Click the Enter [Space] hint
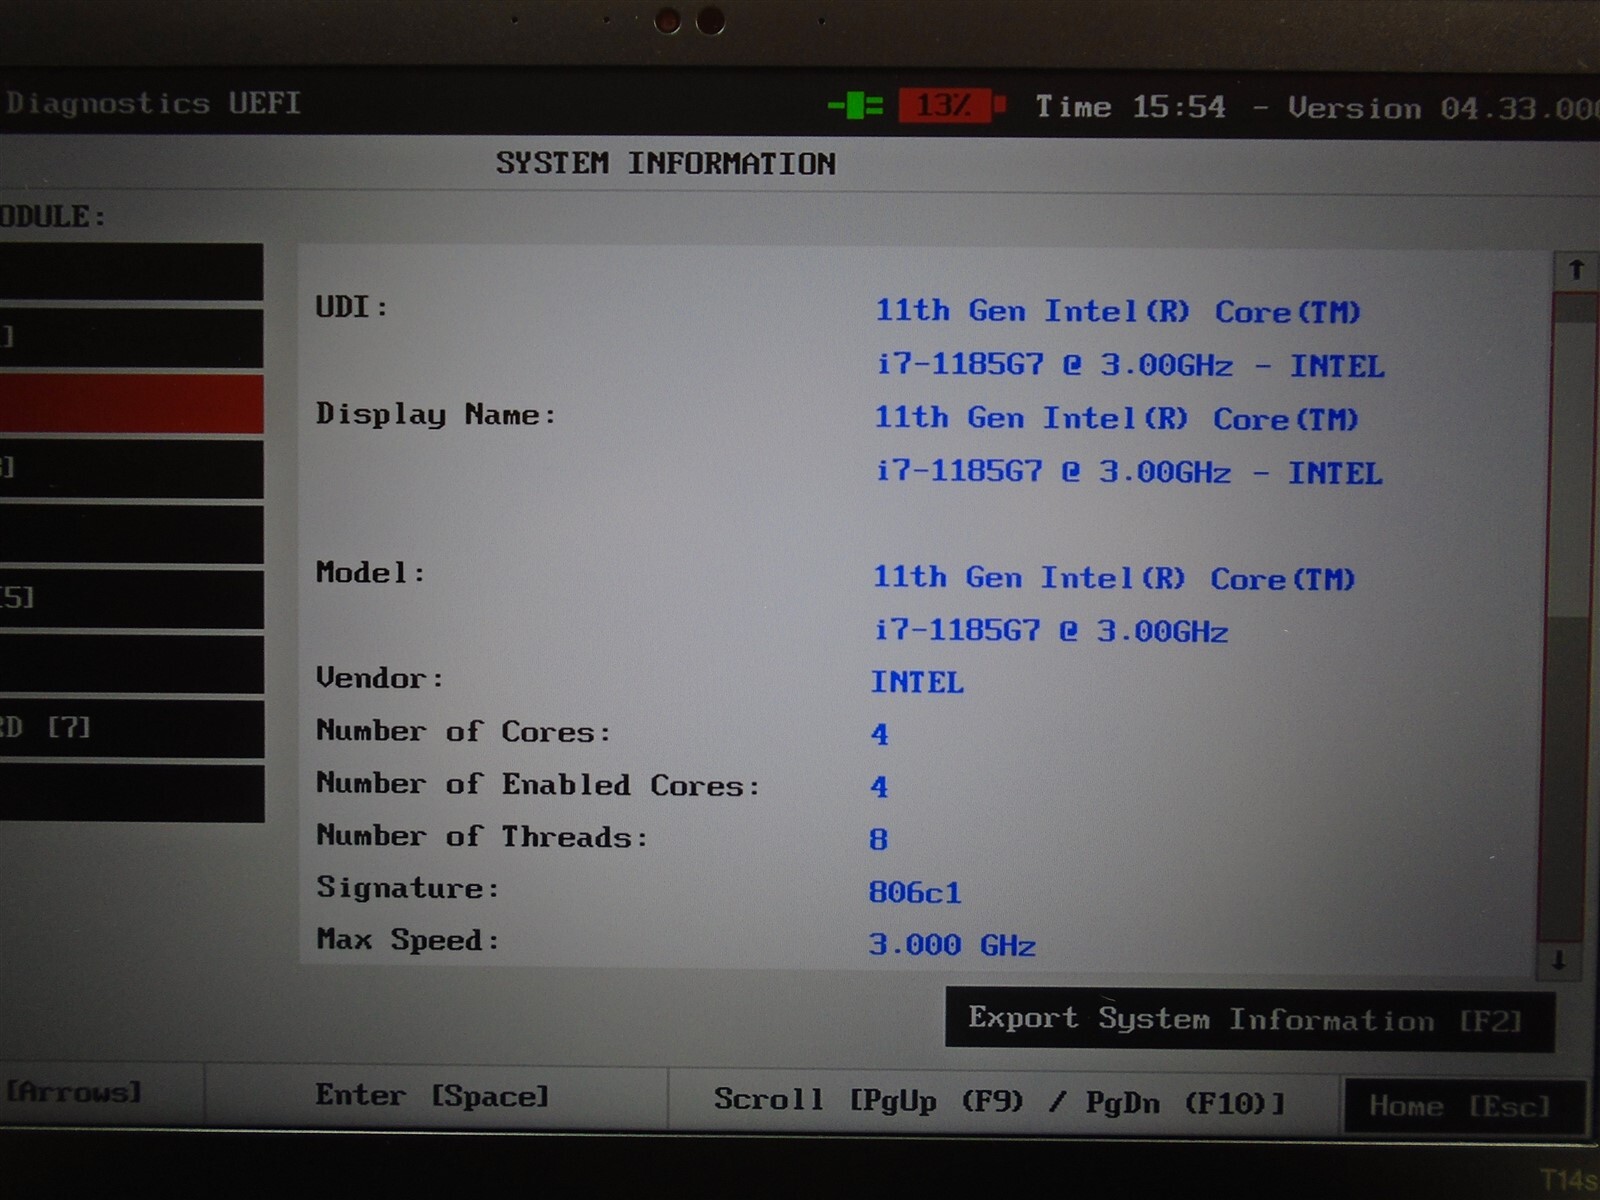Image resolution: width=1600 pixels, height=1200 pixels. pyautogui.click(x=432, y=1096)
